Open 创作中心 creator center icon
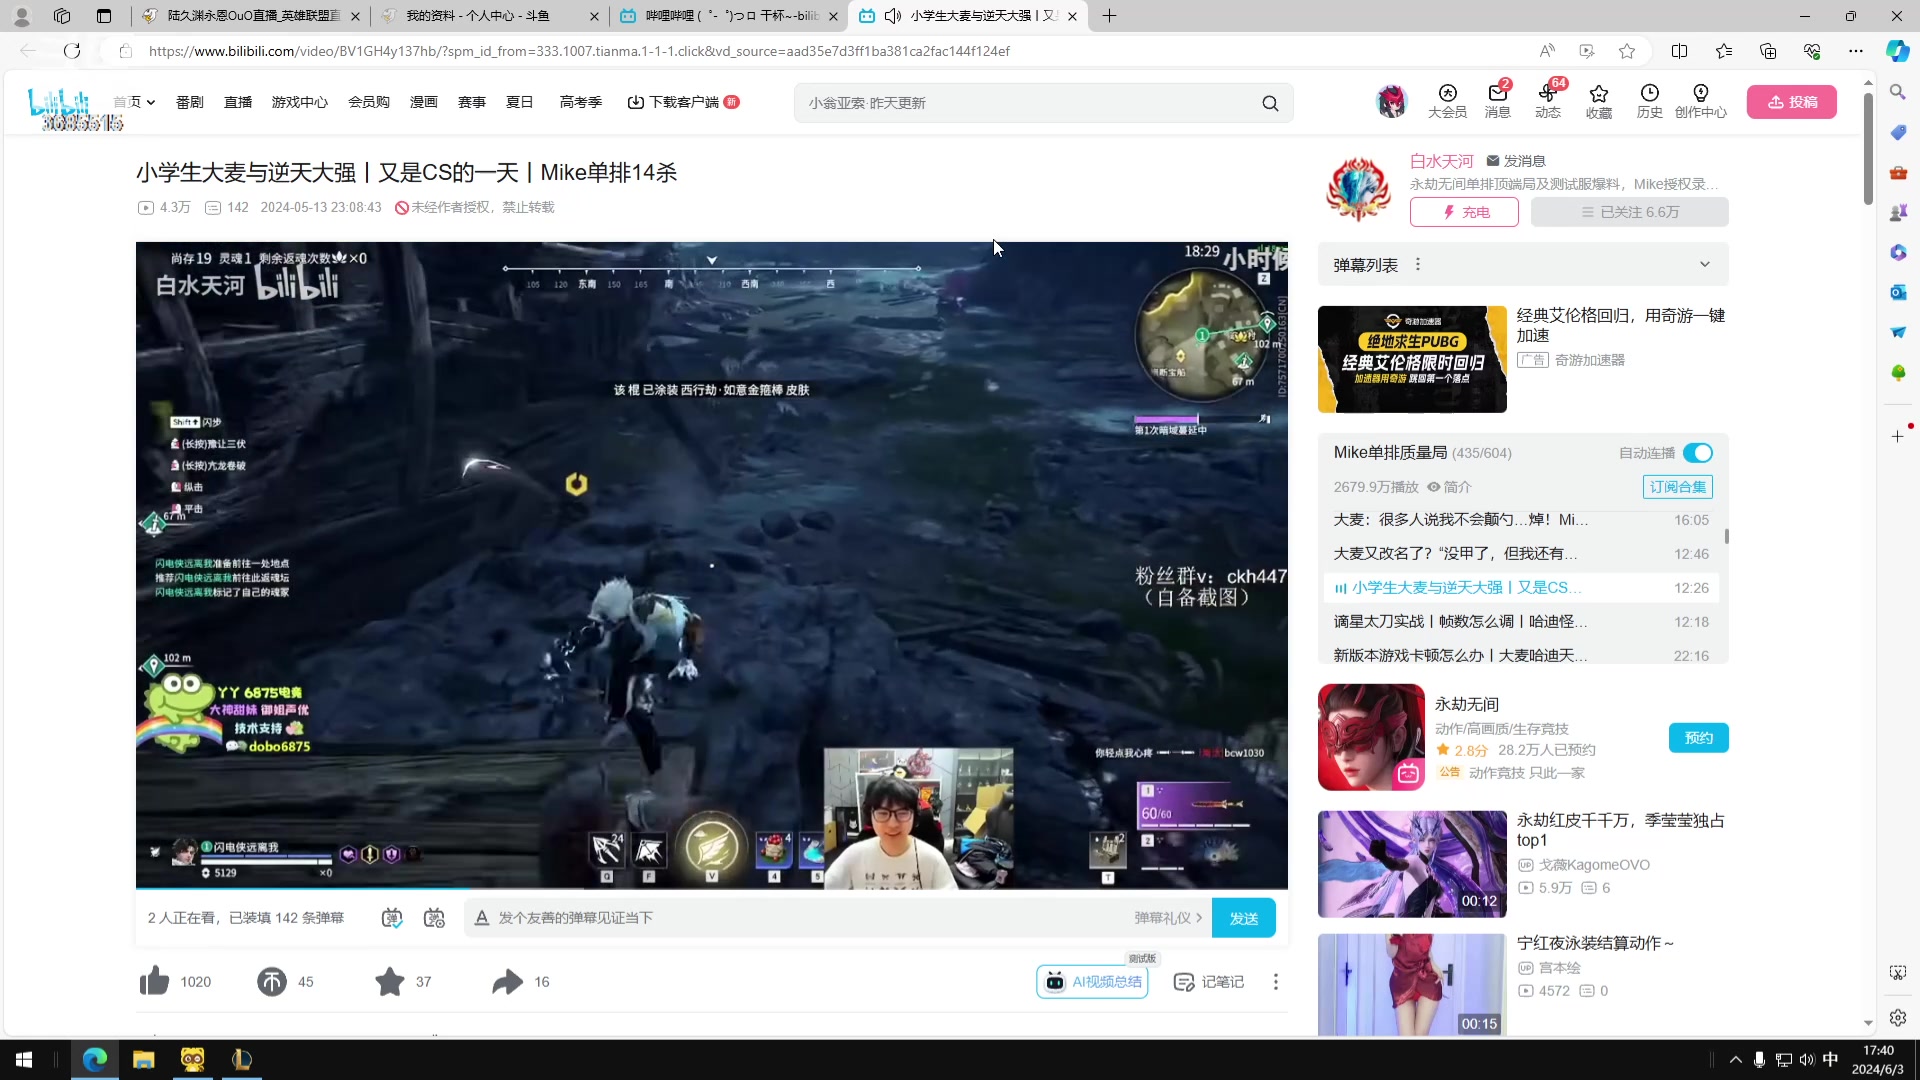This screenshot has height=1080, width=1920. pyautogui.click(x=1701, y=101)
